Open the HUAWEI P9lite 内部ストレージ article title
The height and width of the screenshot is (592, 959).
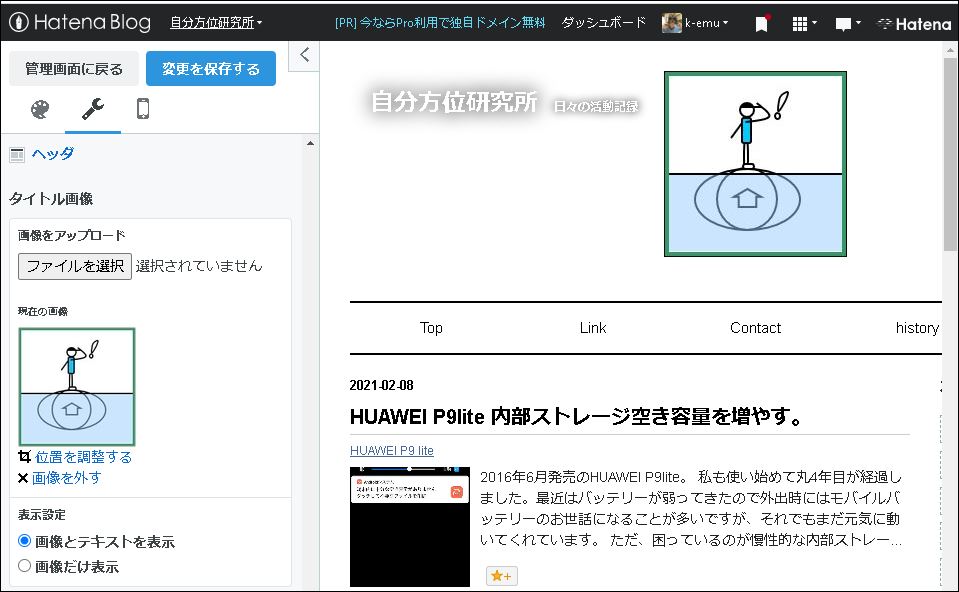pyautogui.click(x=576, y=416)
